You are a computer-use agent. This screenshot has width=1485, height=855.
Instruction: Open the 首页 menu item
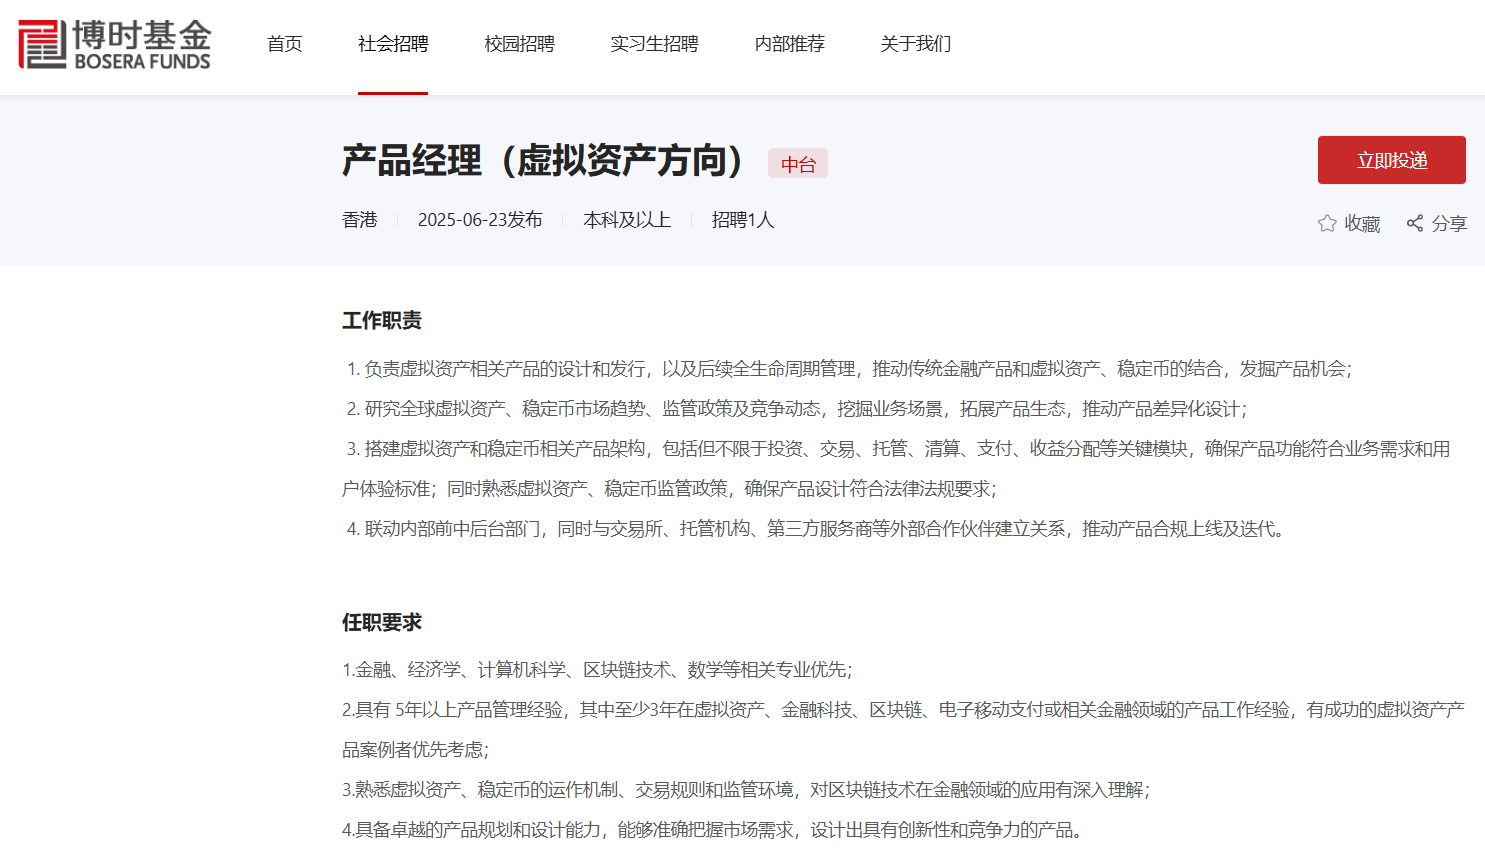(x=284, y=44)
